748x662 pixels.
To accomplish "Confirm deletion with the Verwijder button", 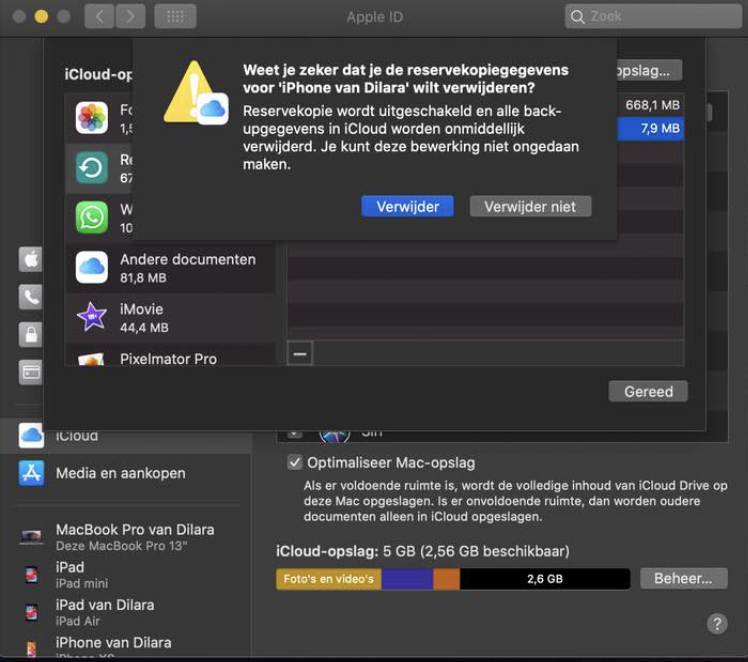I will click(407, 207).
